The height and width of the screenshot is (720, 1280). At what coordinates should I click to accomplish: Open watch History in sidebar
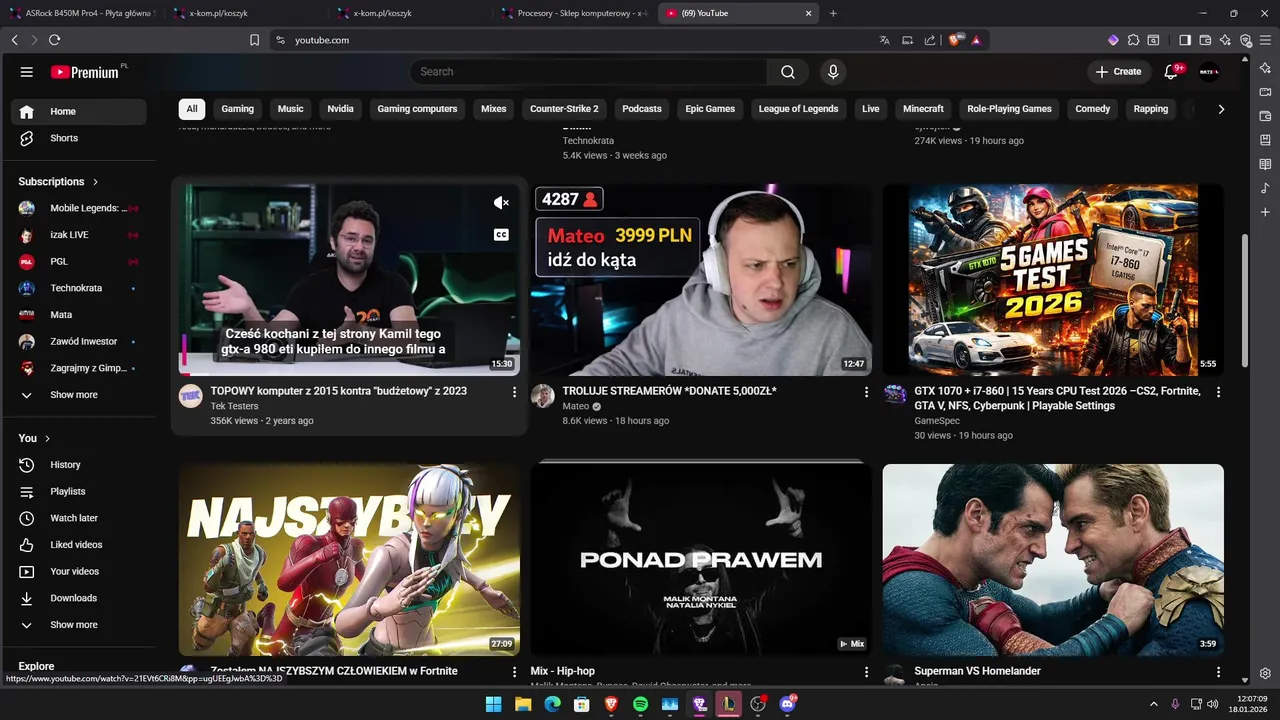(78, 465)
